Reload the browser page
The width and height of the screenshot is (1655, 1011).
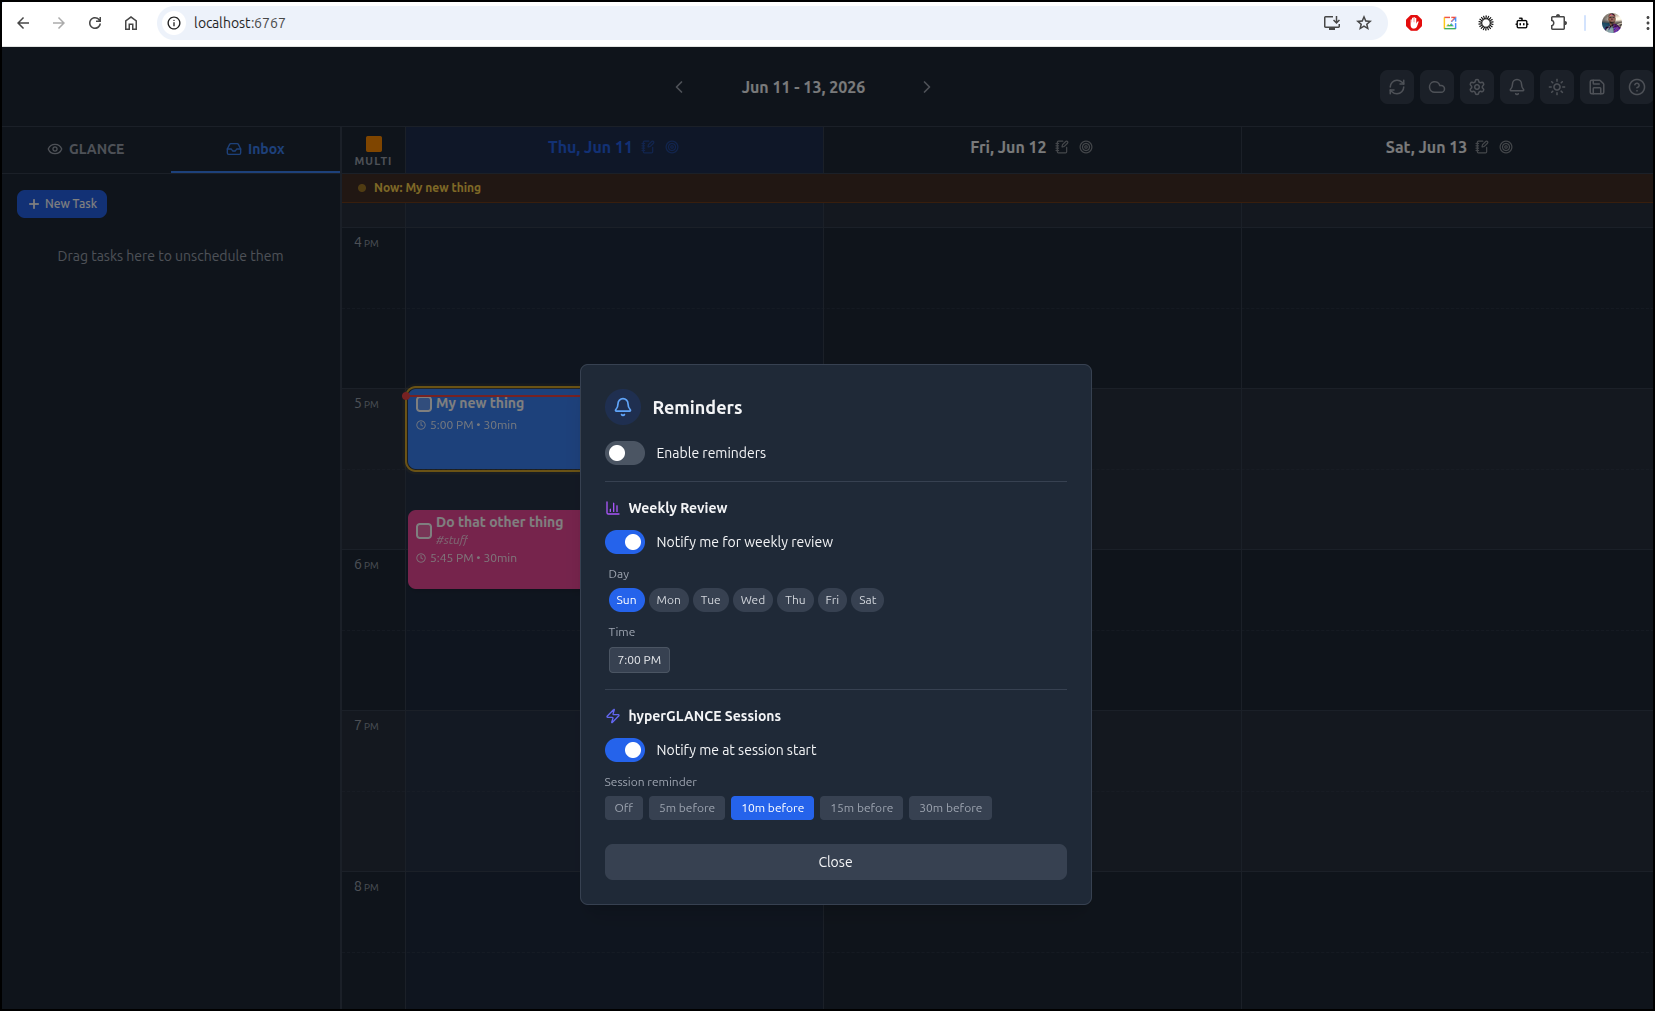pyautogui.click(x=95, y=23)
